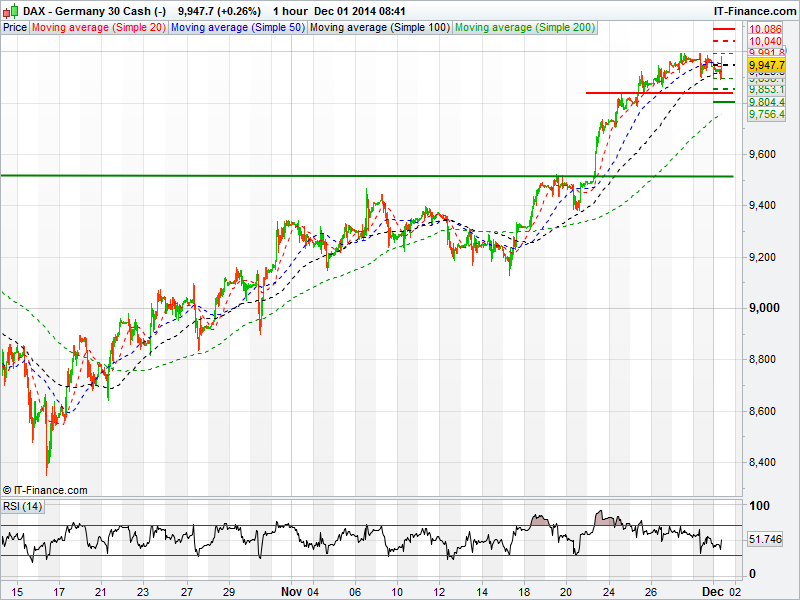Click the 9,804.4 green support label
Viewport: 800px width, 600px height.
coord(766,102)
